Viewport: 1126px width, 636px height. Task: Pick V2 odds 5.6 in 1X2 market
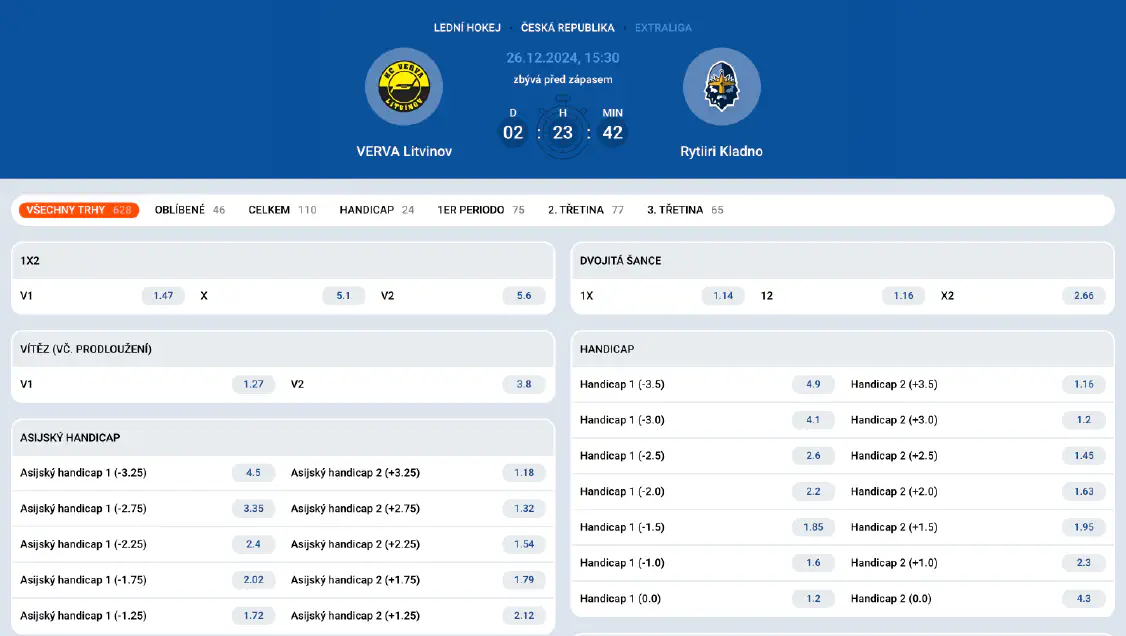523,295
